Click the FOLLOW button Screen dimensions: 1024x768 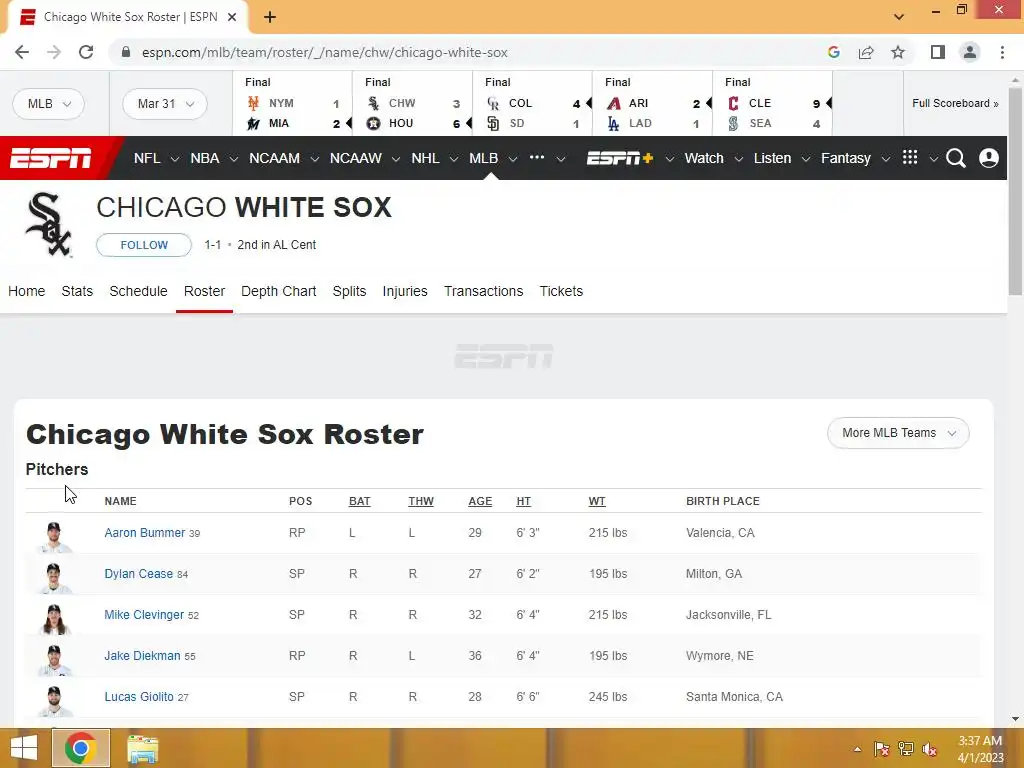tap(144, 245)
